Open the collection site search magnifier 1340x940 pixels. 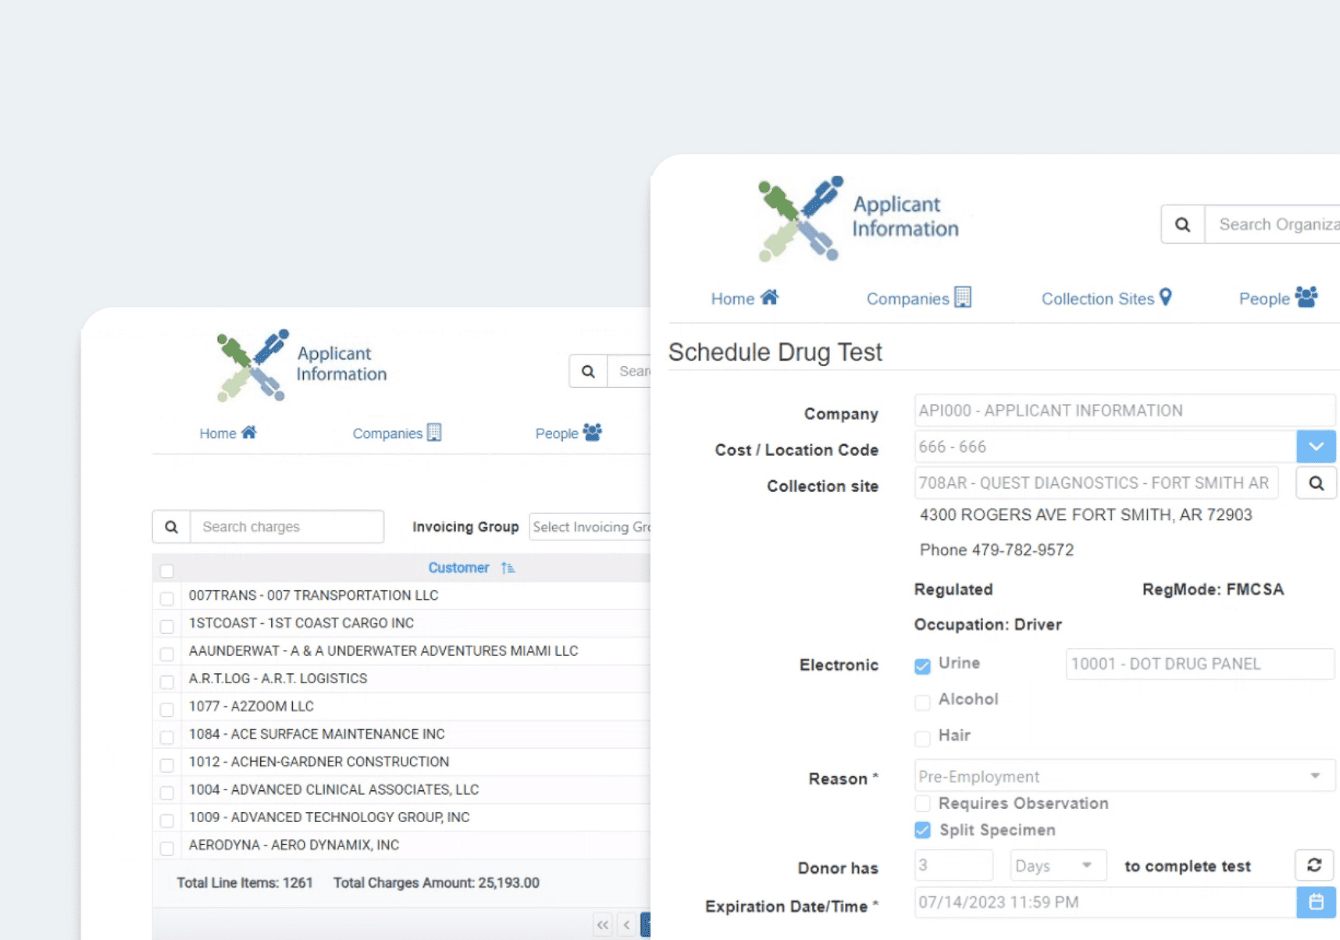pyautogui.click(x=1316, y=482)
